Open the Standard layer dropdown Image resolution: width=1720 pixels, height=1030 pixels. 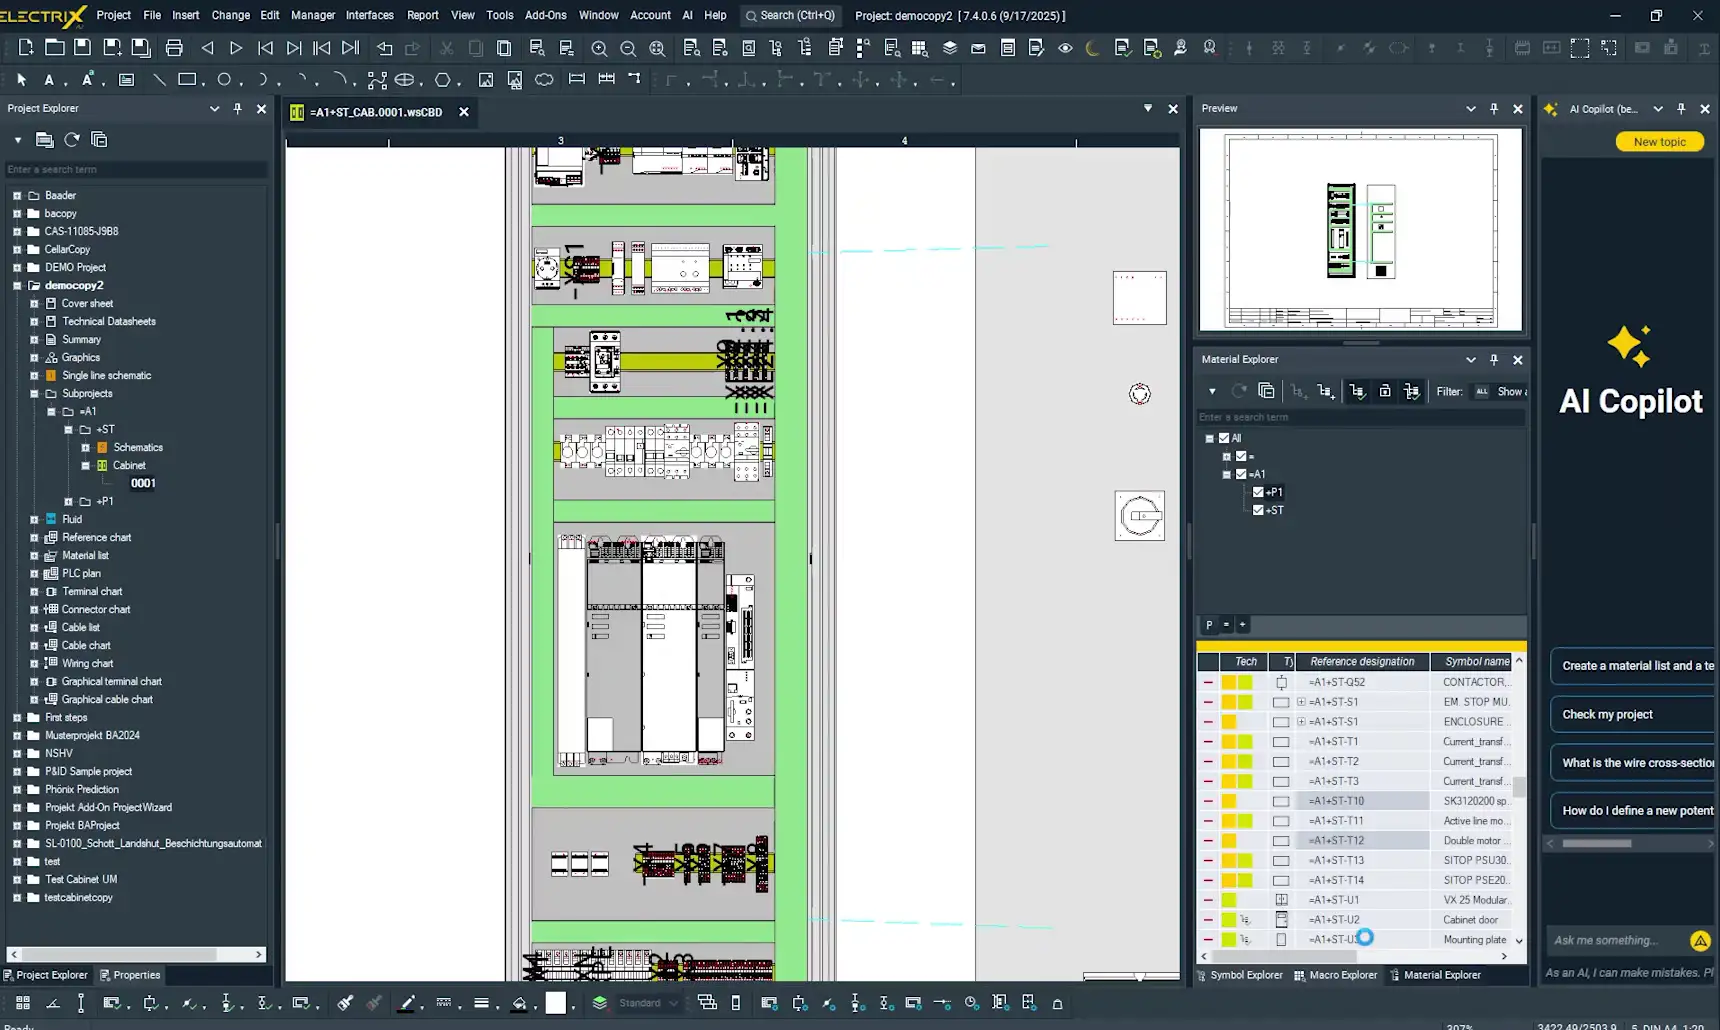pyautogui.click(x=673, y=1003)
